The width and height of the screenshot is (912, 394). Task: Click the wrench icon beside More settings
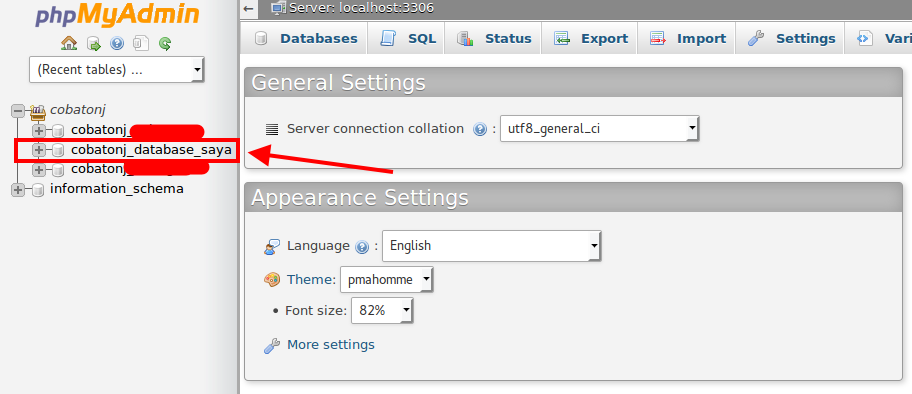pos(272,346)
